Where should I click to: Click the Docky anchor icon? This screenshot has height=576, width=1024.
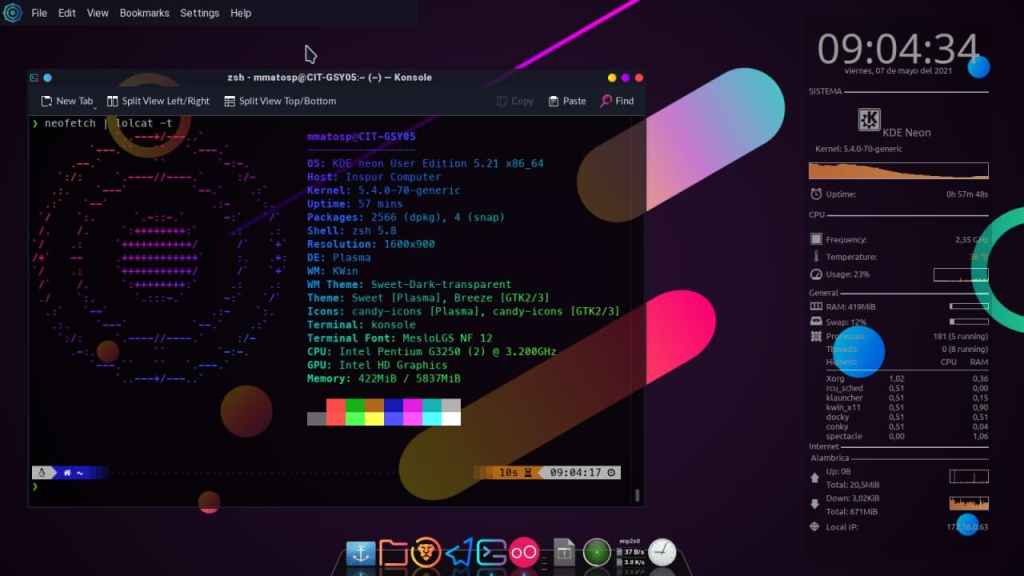click(360, 552)
